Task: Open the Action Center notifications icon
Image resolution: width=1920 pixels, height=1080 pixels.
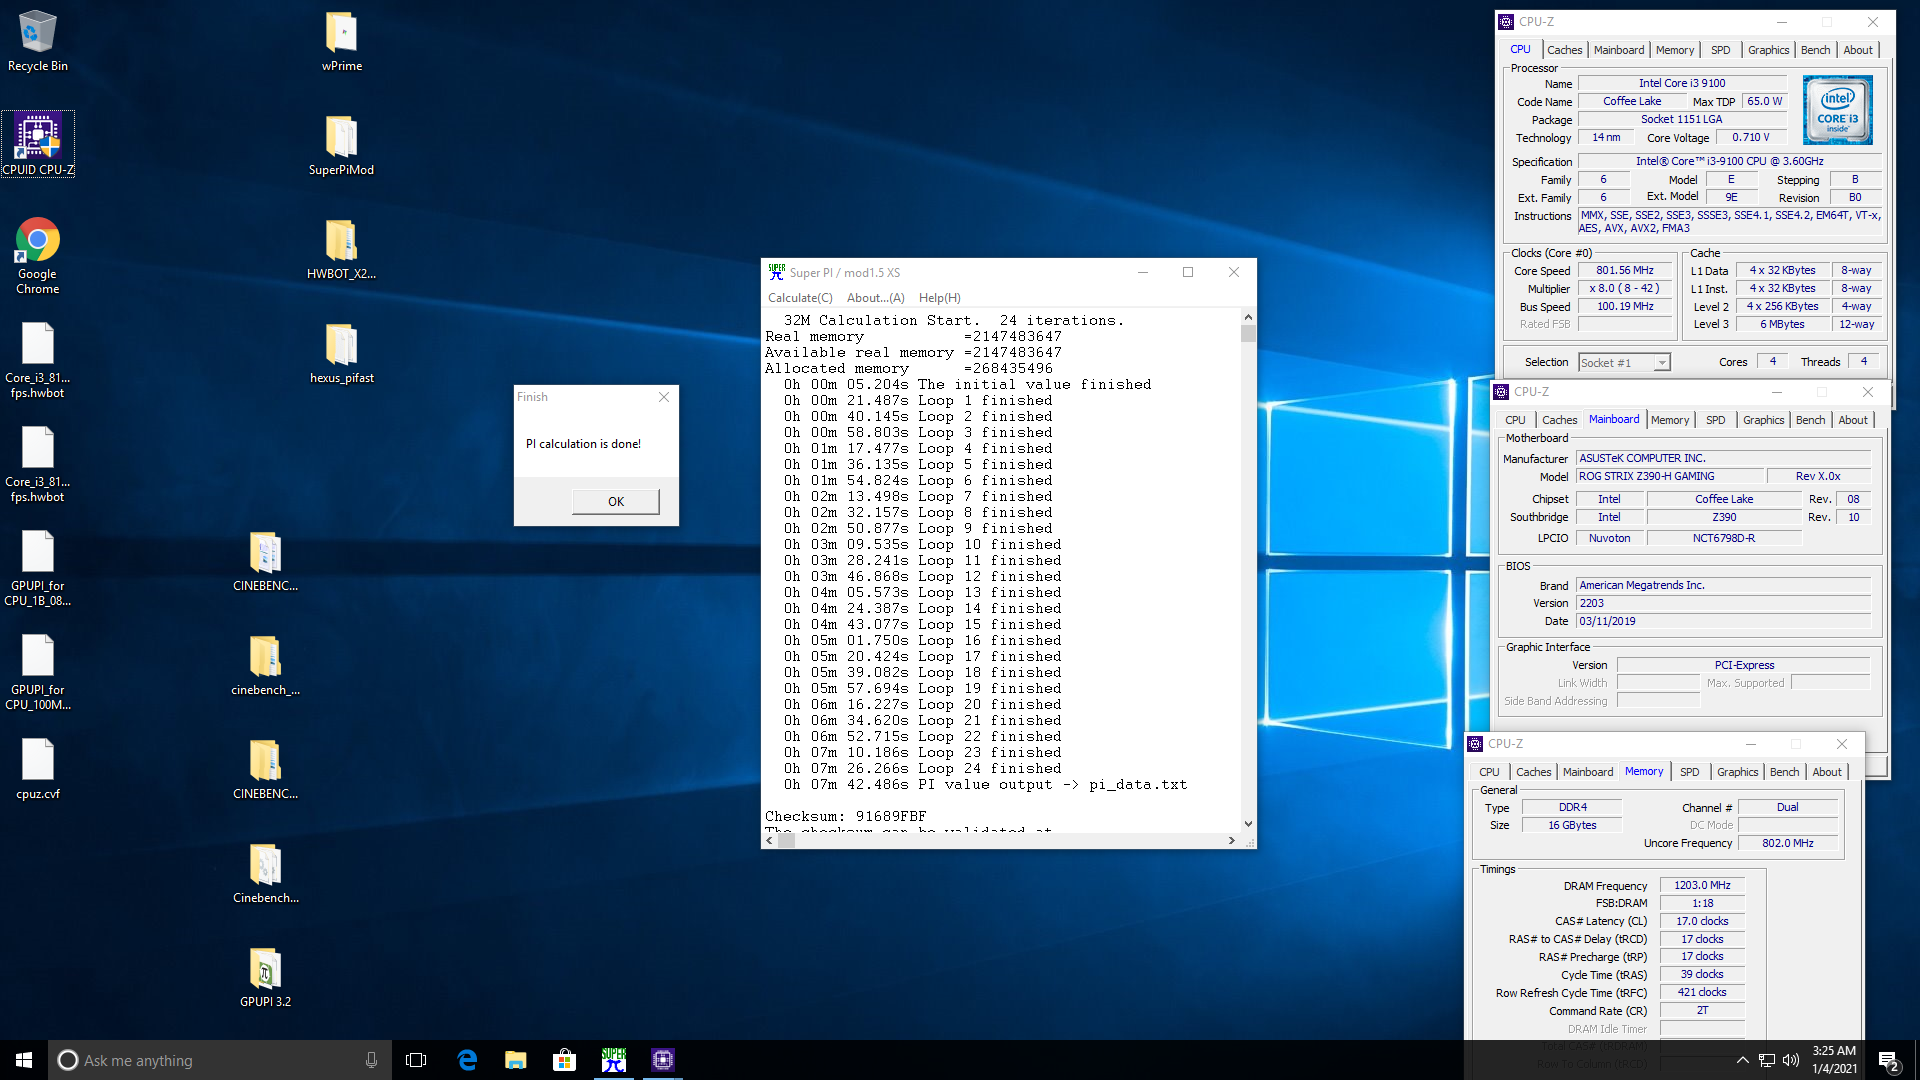Action: [x=1889, y=1060]
